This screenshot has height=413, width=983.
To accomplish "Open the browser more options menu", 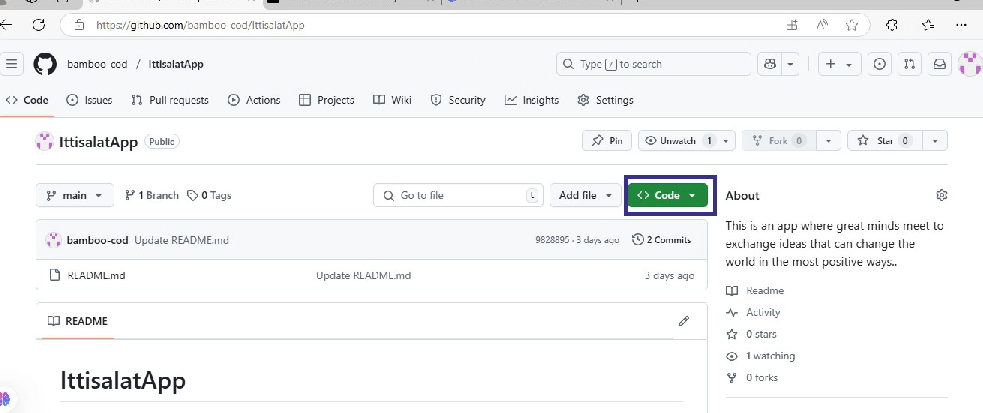I will [962, 25].
